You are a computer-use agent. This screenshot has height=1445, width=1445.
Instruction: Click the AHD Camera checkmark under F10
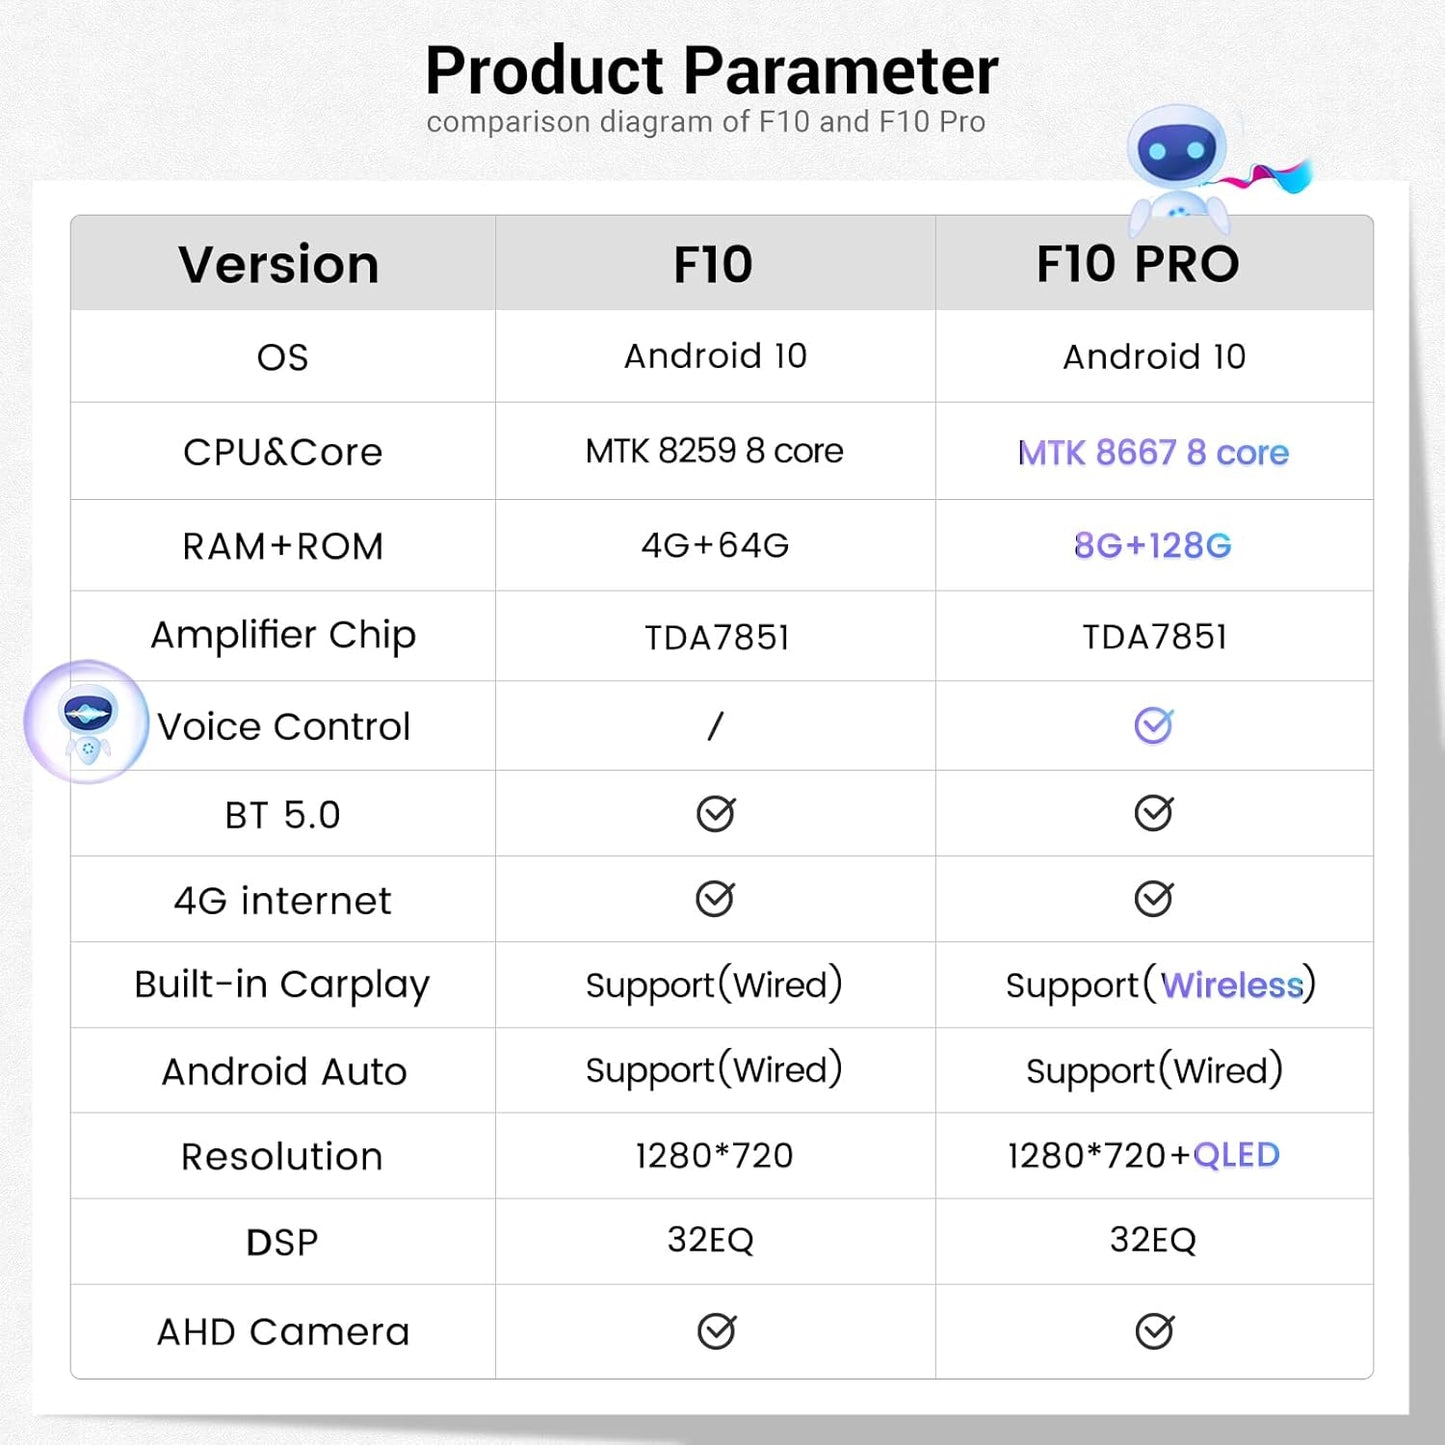(x=716, y=1331)
